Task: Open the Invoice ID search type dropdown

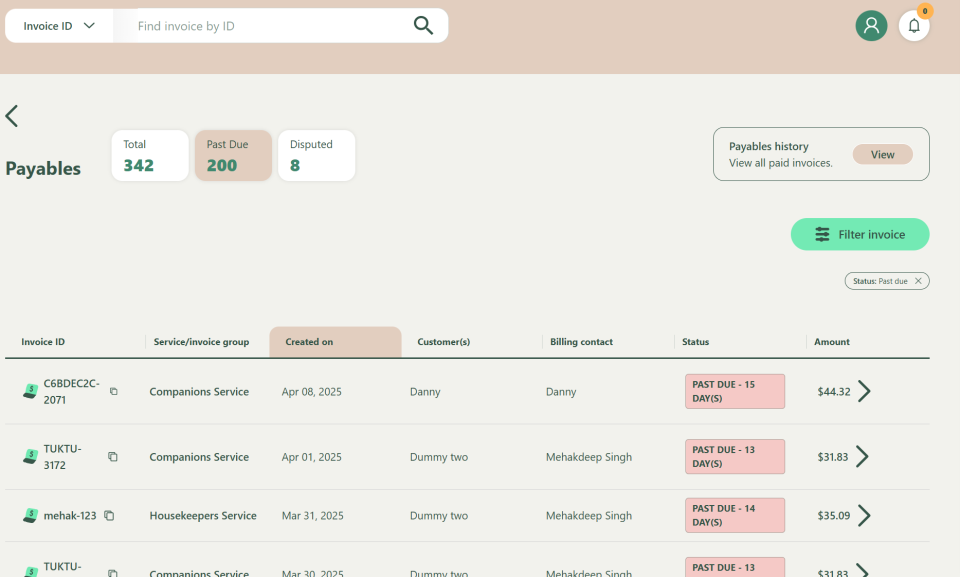Action: (60, 26)
